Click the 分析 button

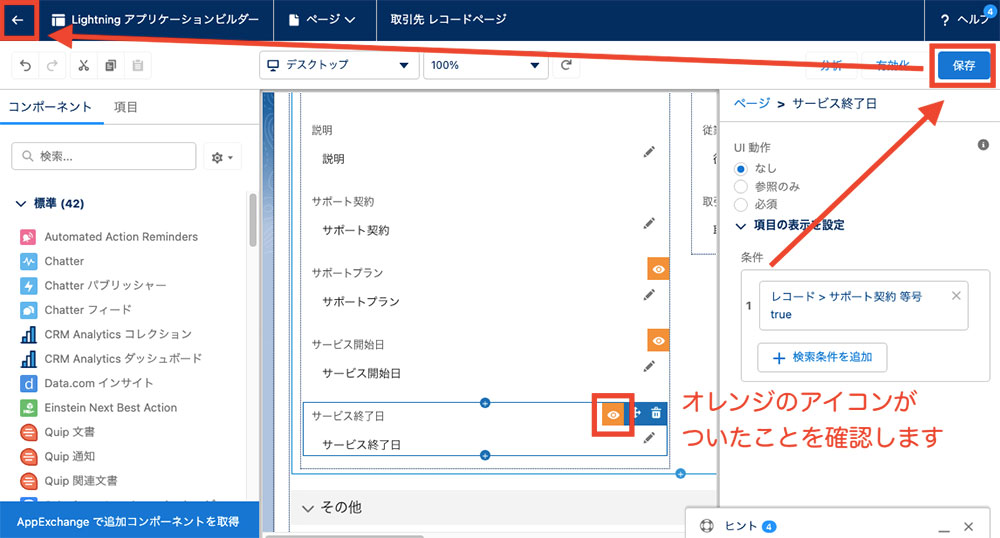point(832,65)
